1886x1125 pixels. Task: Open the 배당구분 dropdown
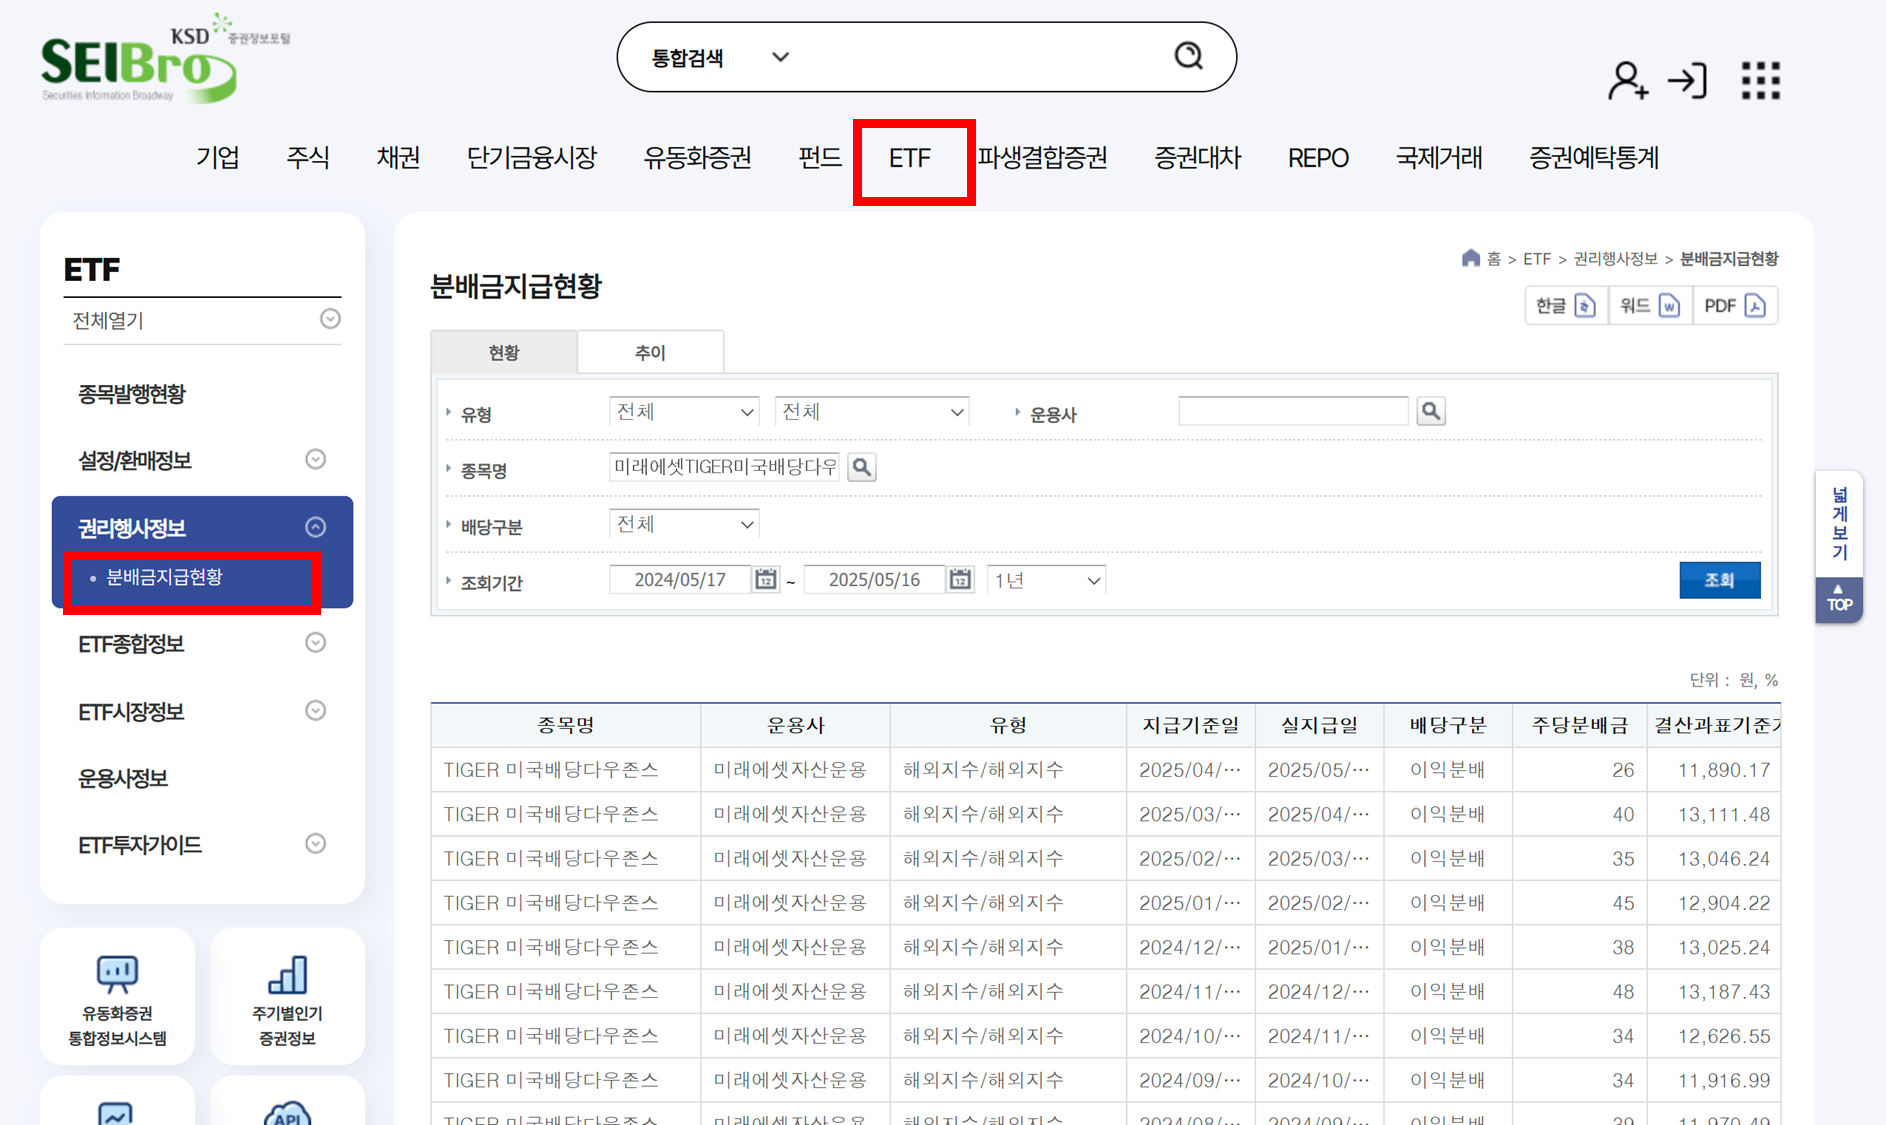pyautogui.click(x=684, y=524)
